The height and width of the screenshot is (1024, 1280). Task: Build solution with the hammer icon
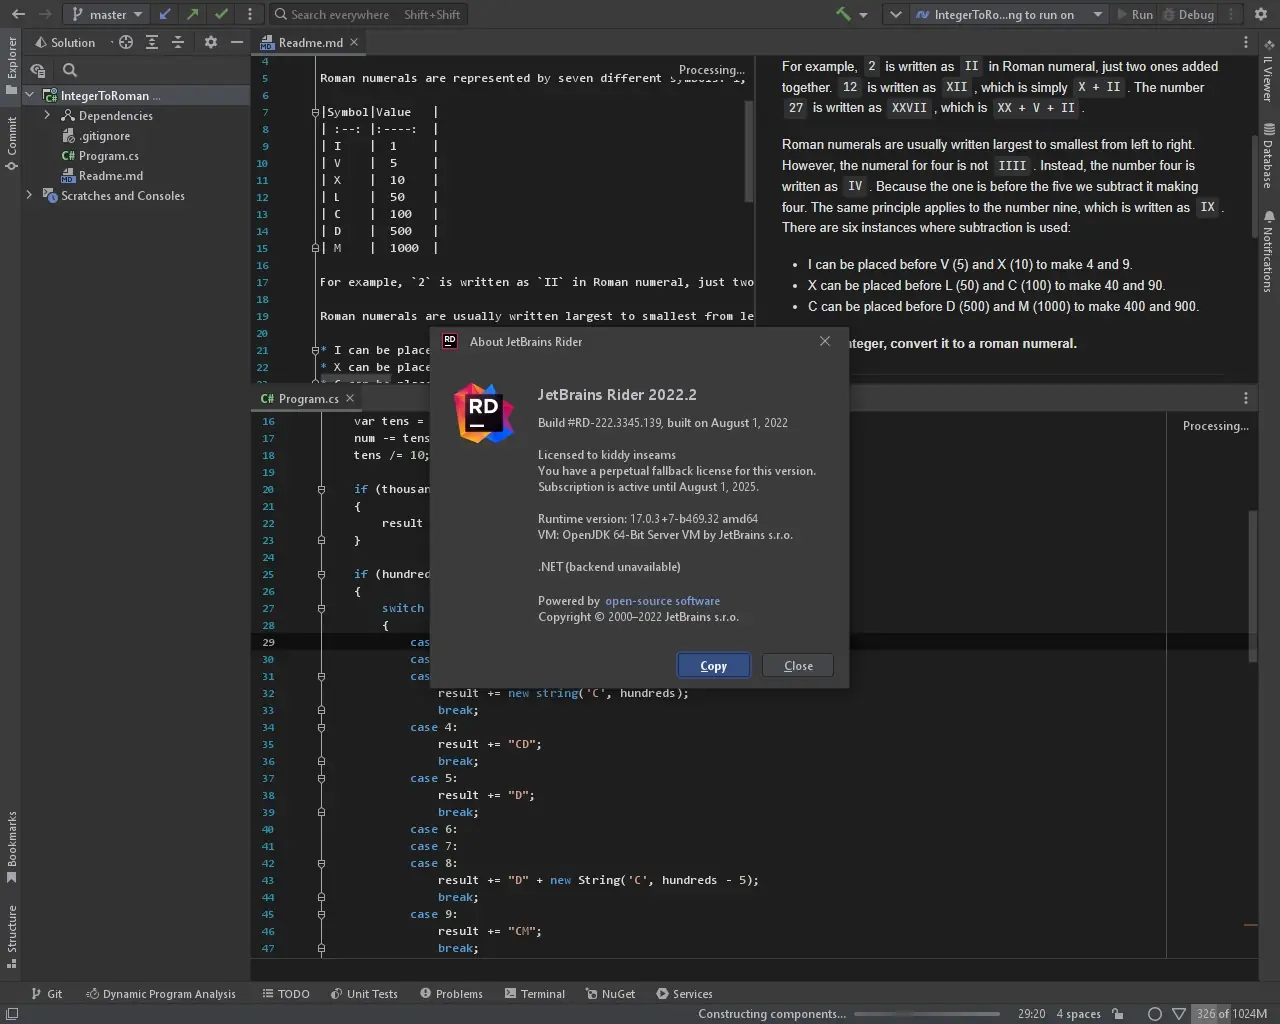(843, 15)
